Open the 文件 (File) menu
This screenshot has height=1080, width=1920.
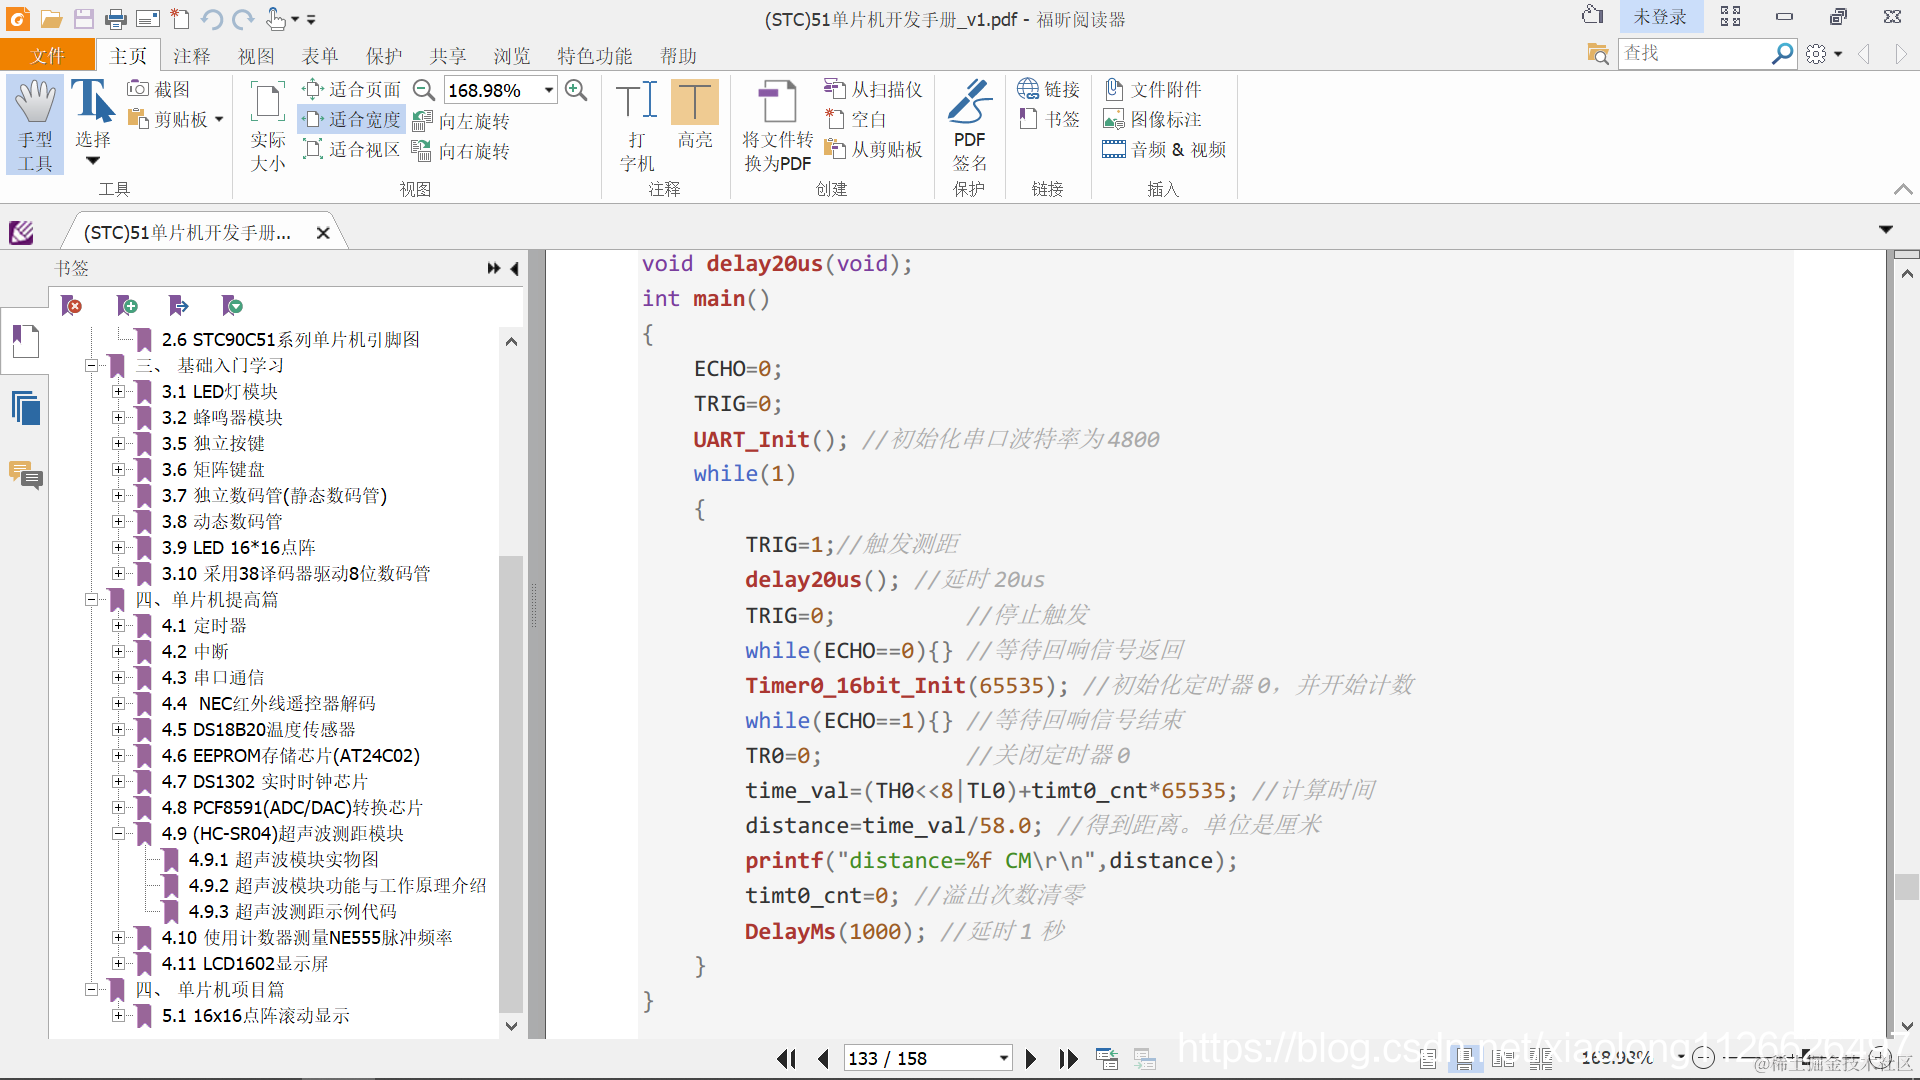(x=47, y=56)
